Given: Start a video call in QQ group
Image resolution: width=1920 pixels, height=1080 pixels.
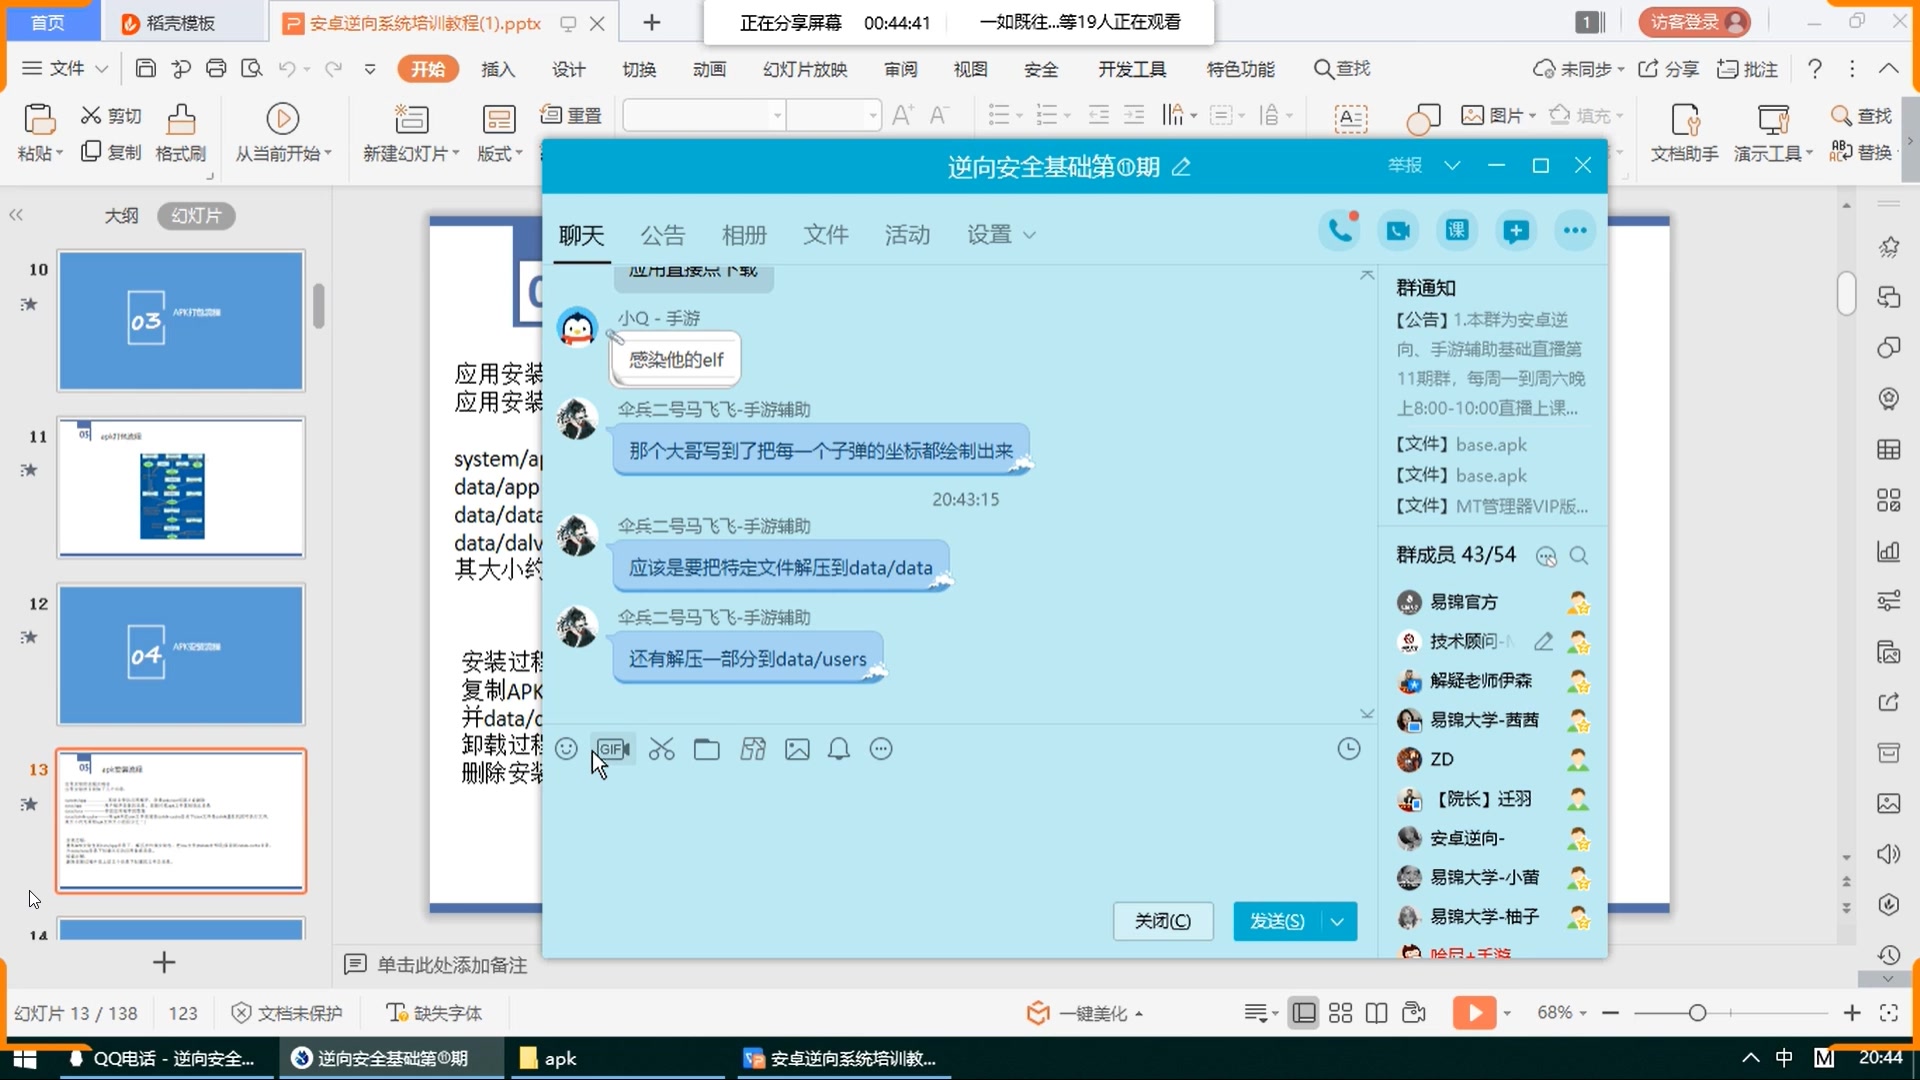Looking at the screenshot, I should 1398,231.
